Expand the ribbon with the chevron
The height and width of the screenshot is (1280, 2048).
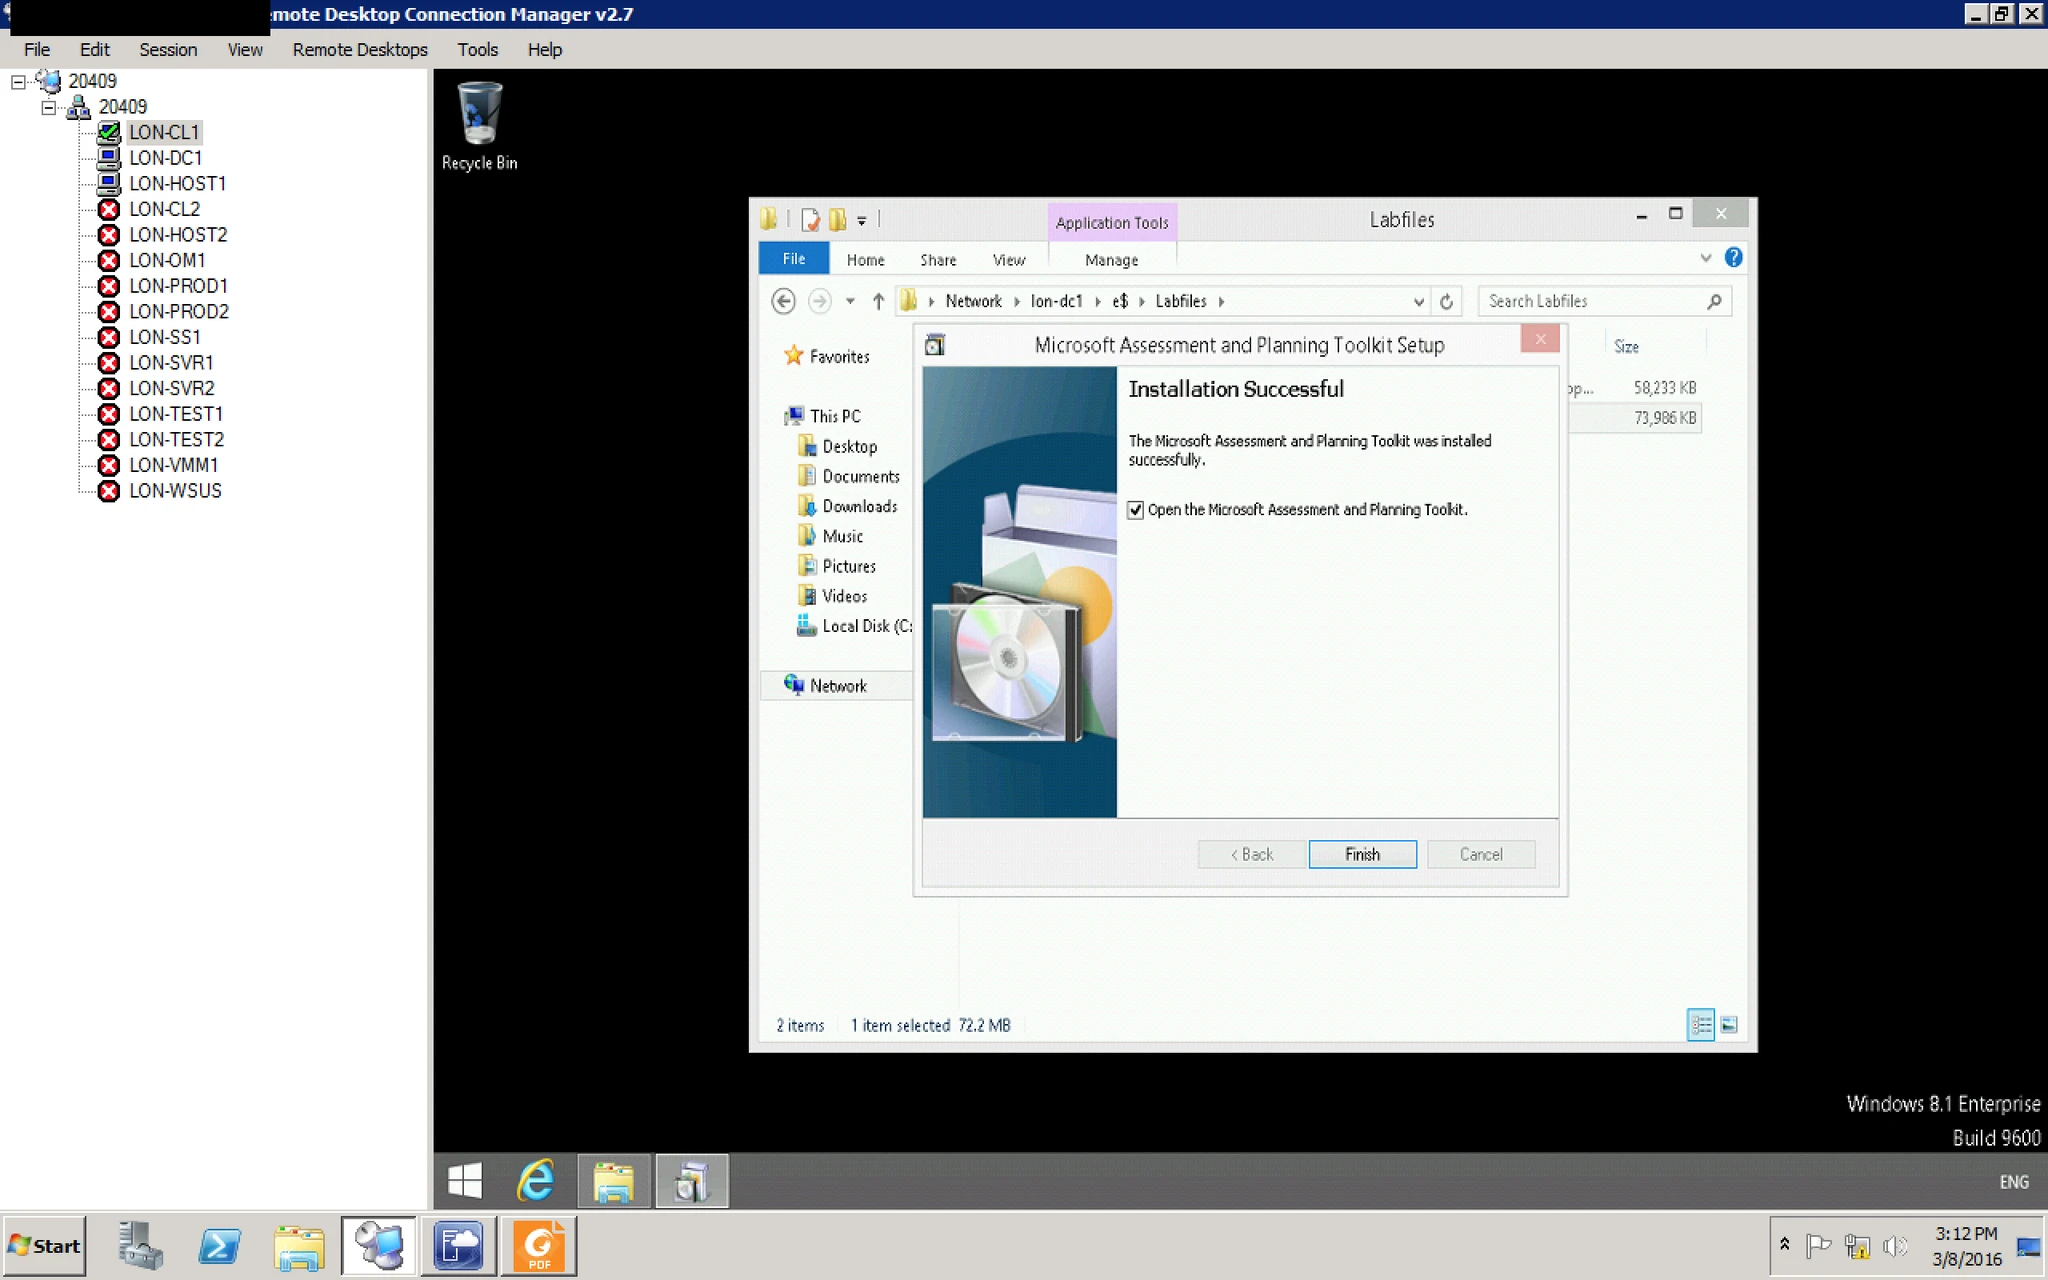pyautogui.click(x=1706, y=258)
